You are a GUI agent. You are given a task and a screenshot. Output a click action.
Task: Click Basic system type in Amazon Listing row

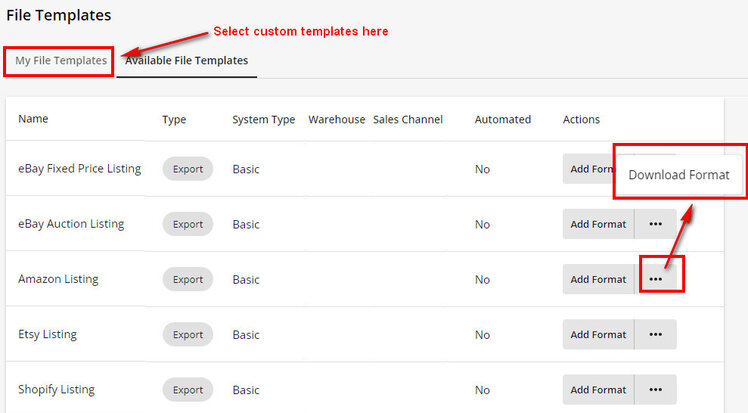click(x=246, y=279)
